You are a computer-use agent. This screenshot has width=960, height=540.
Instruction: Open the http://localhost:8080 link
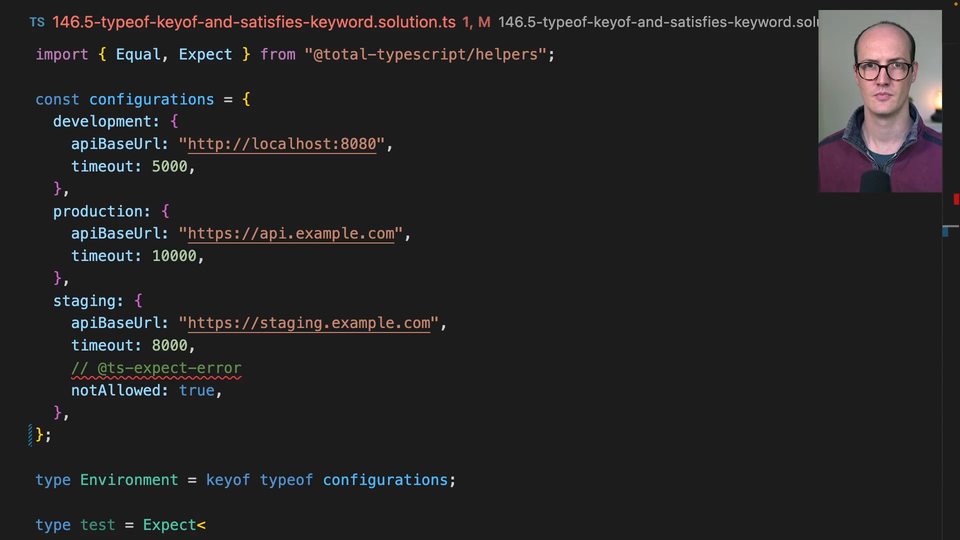[282, 144]
